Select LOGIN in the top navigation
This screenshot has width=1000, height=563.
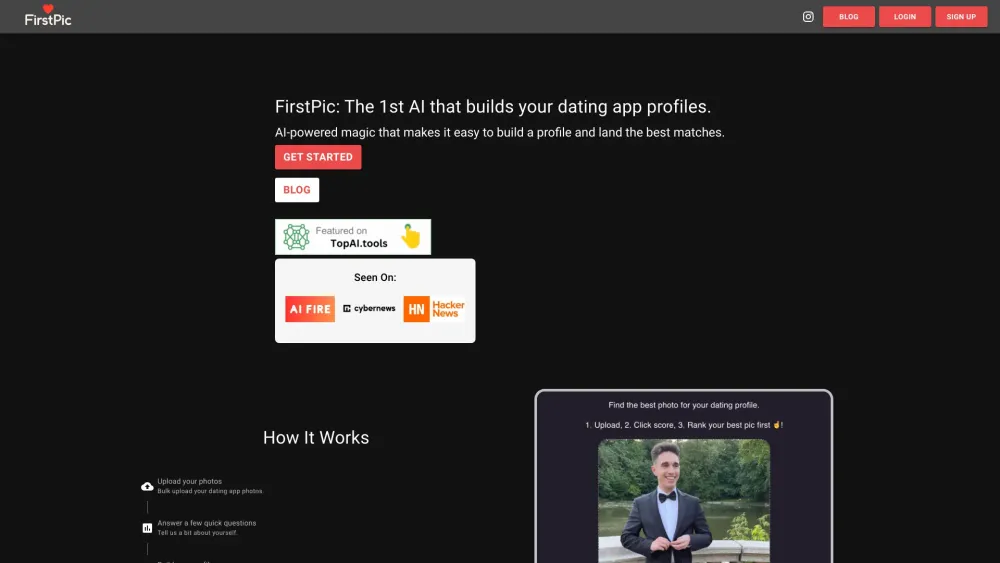tap(905, 17)
